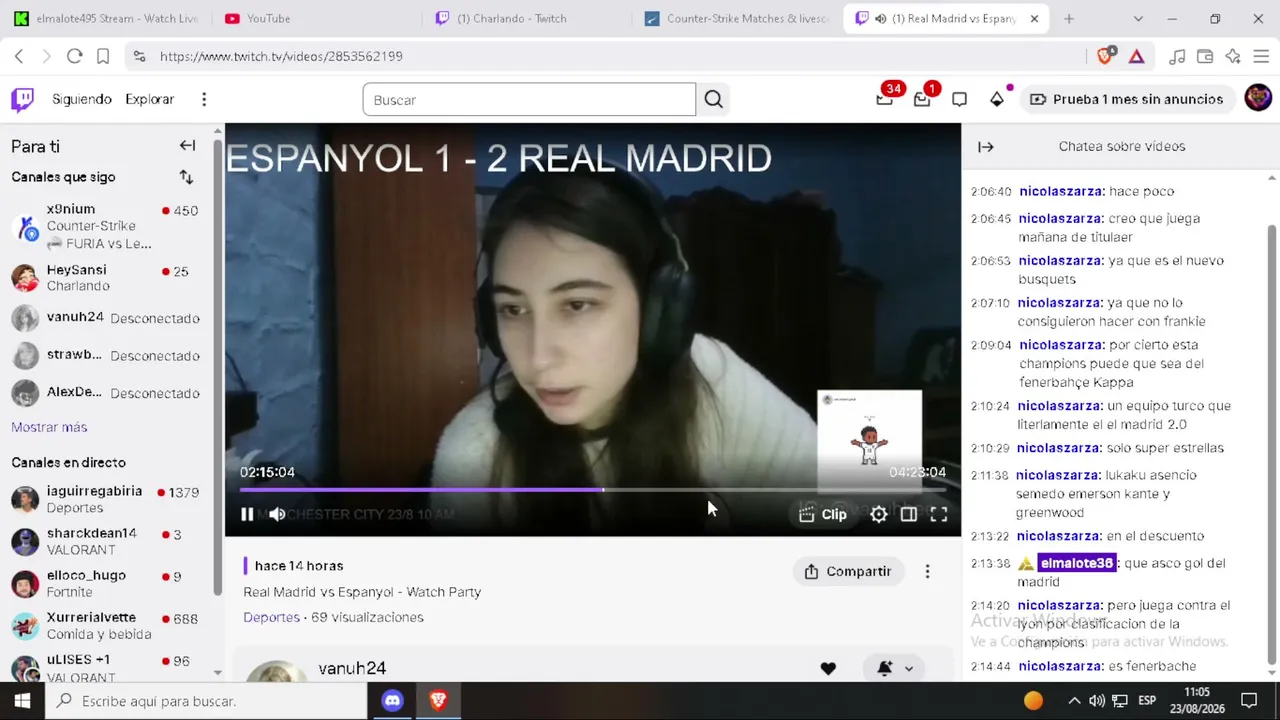This screenshot has height=720, width=1280.
Task: Click the video seek progress bar
Action: (x=592, y=490)
